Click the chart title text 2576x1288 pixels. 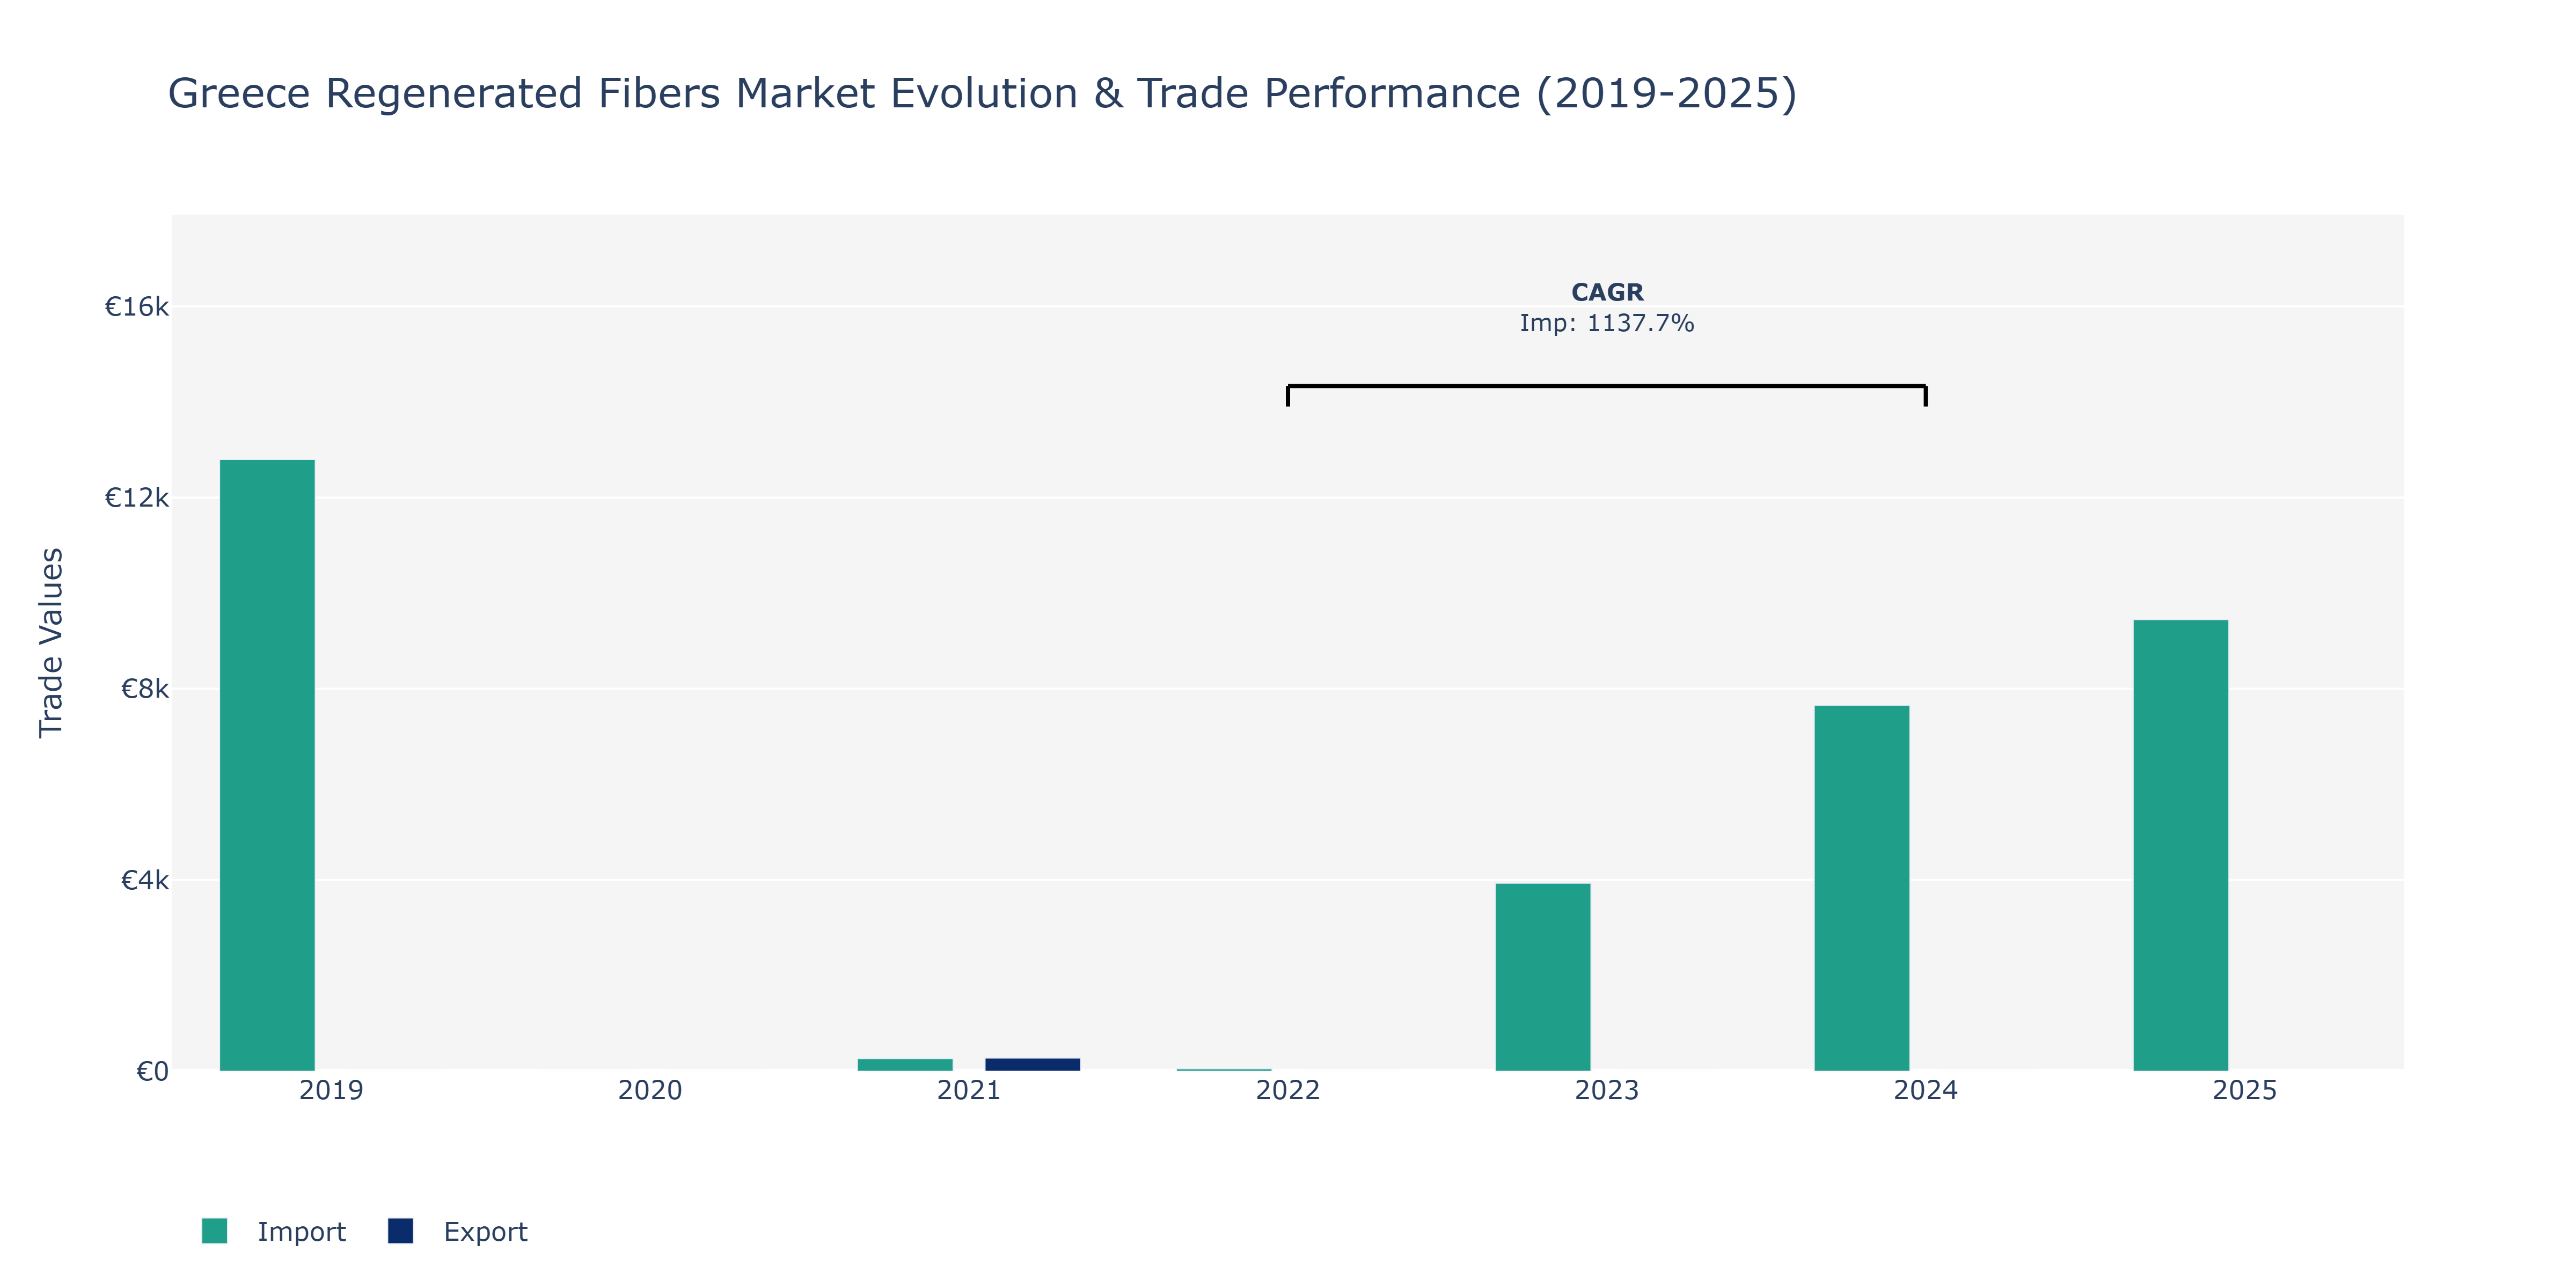982,94
